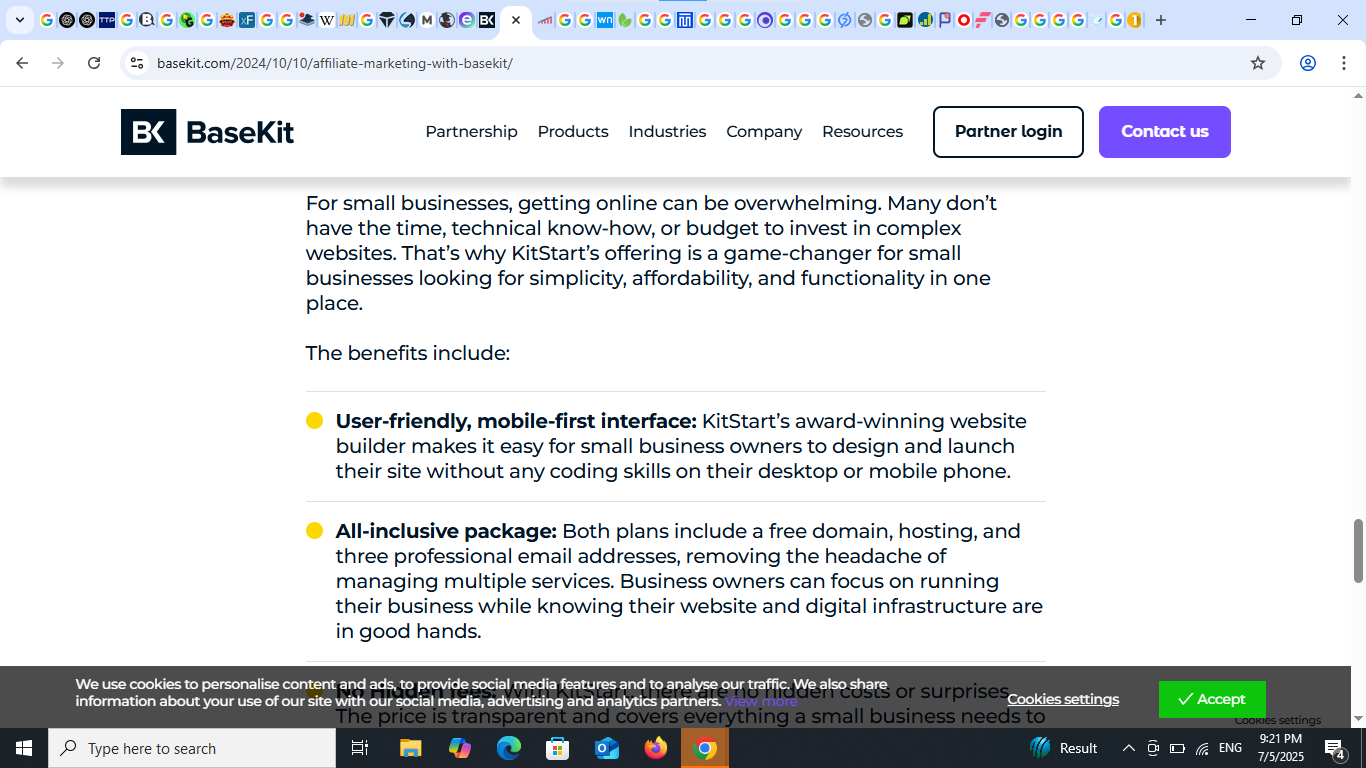Reload the current BaseKit page
The image size is (1366, 768).
tap(94, 63)
